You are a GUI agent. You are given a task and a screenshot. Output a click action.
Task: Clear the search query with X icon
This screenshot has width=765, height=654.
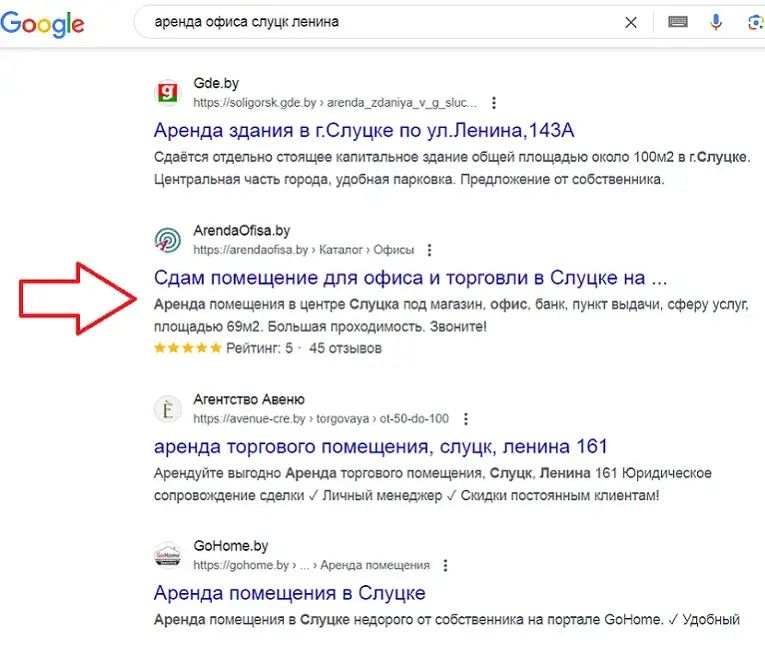pos(631,22)
